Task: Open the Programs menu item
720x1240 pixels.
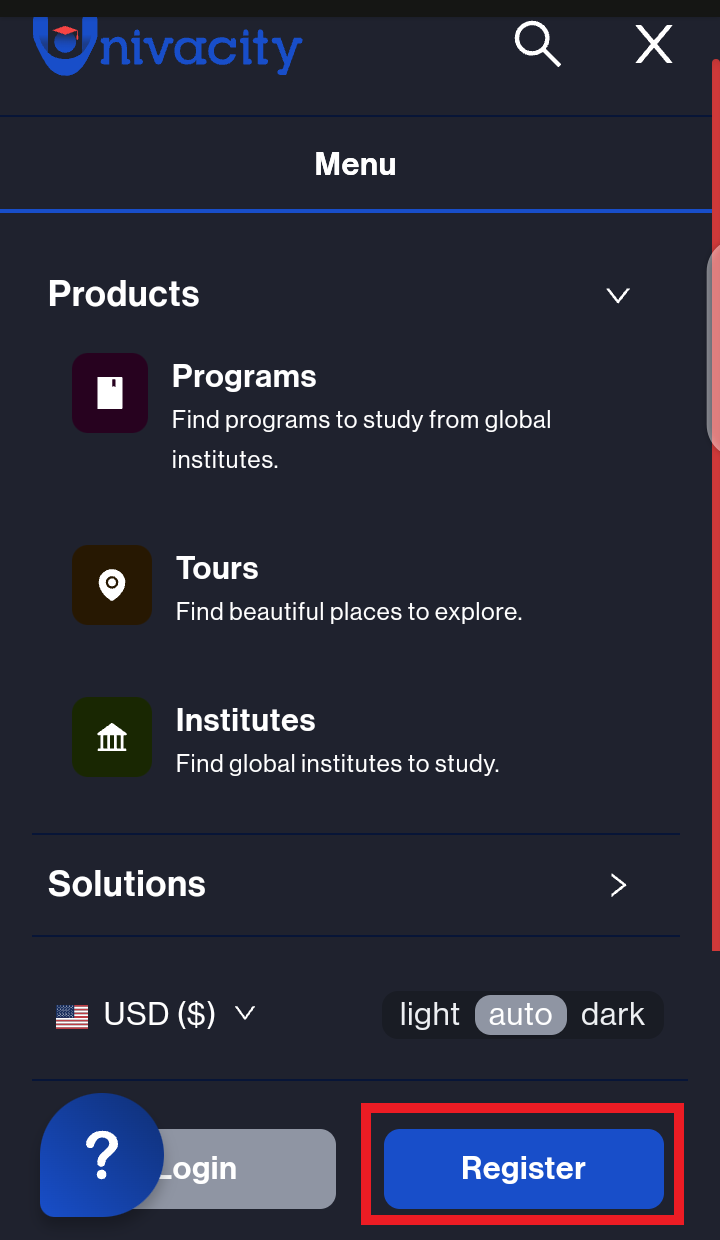Action: (x=244, y=376)
